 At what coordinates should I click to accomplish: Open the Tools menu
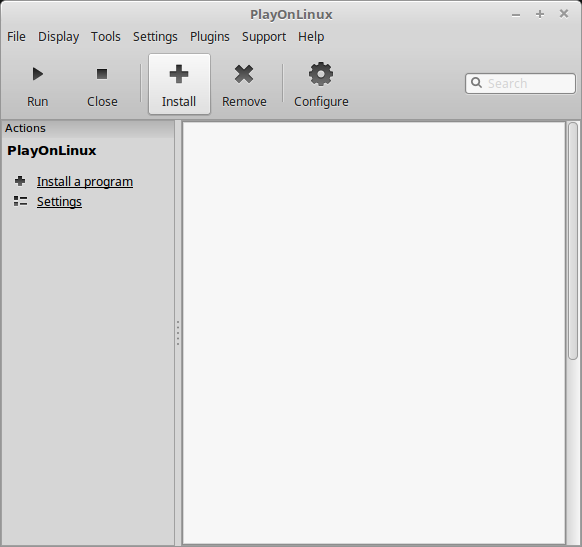(x=106, y=37)
